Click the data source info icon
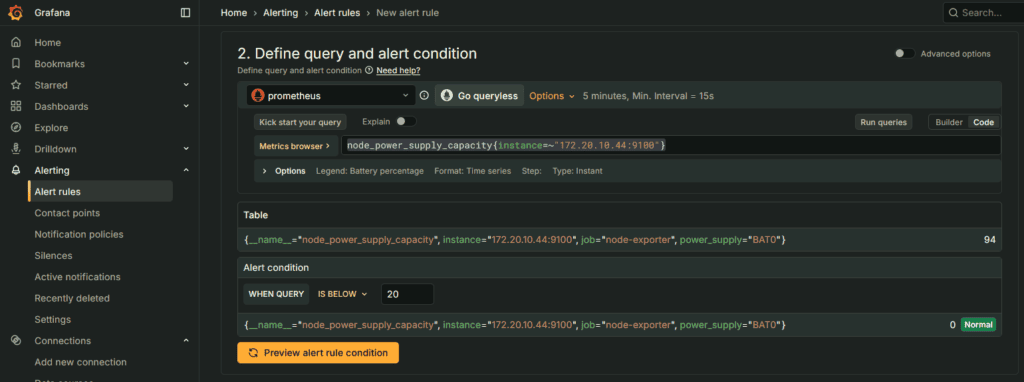 pyautogui.click(x=424, y=95)
